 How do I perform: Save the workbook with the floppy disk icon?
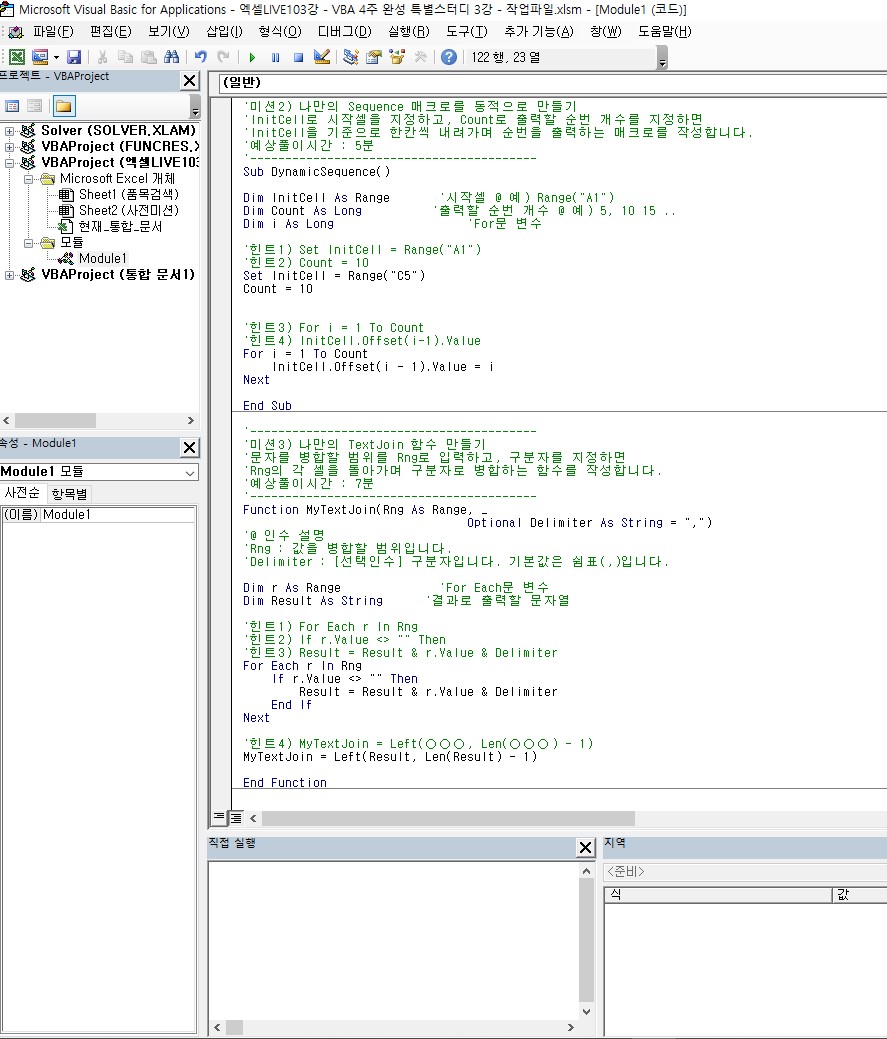point(74,58)
